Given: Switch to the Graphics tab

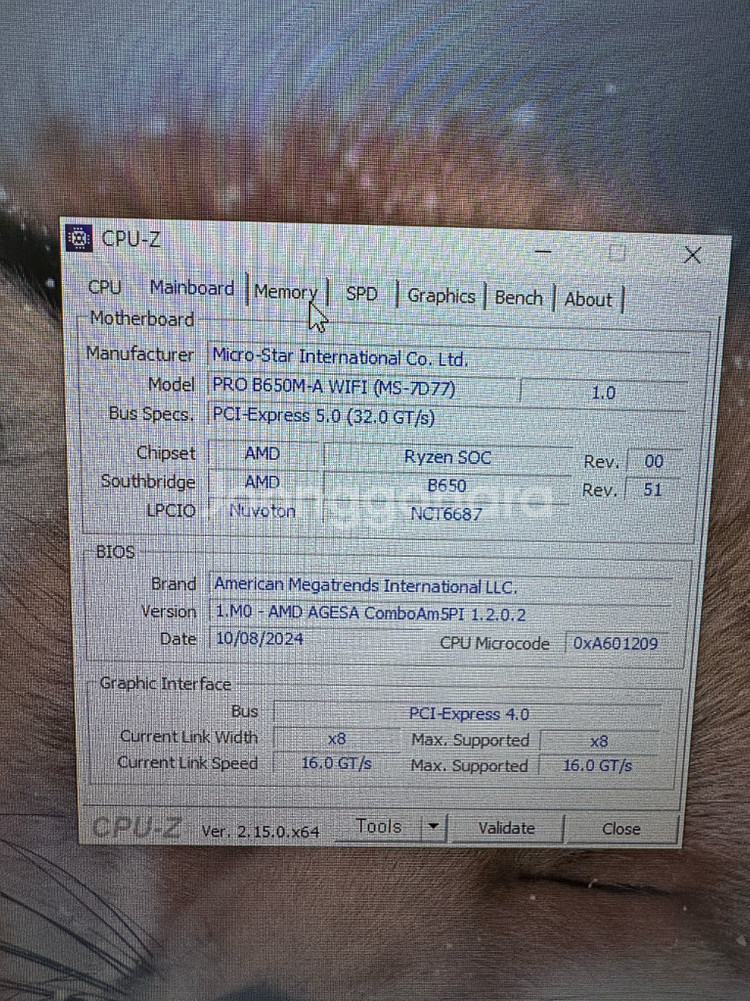Looking at the screenshot, I should (441, 296).
